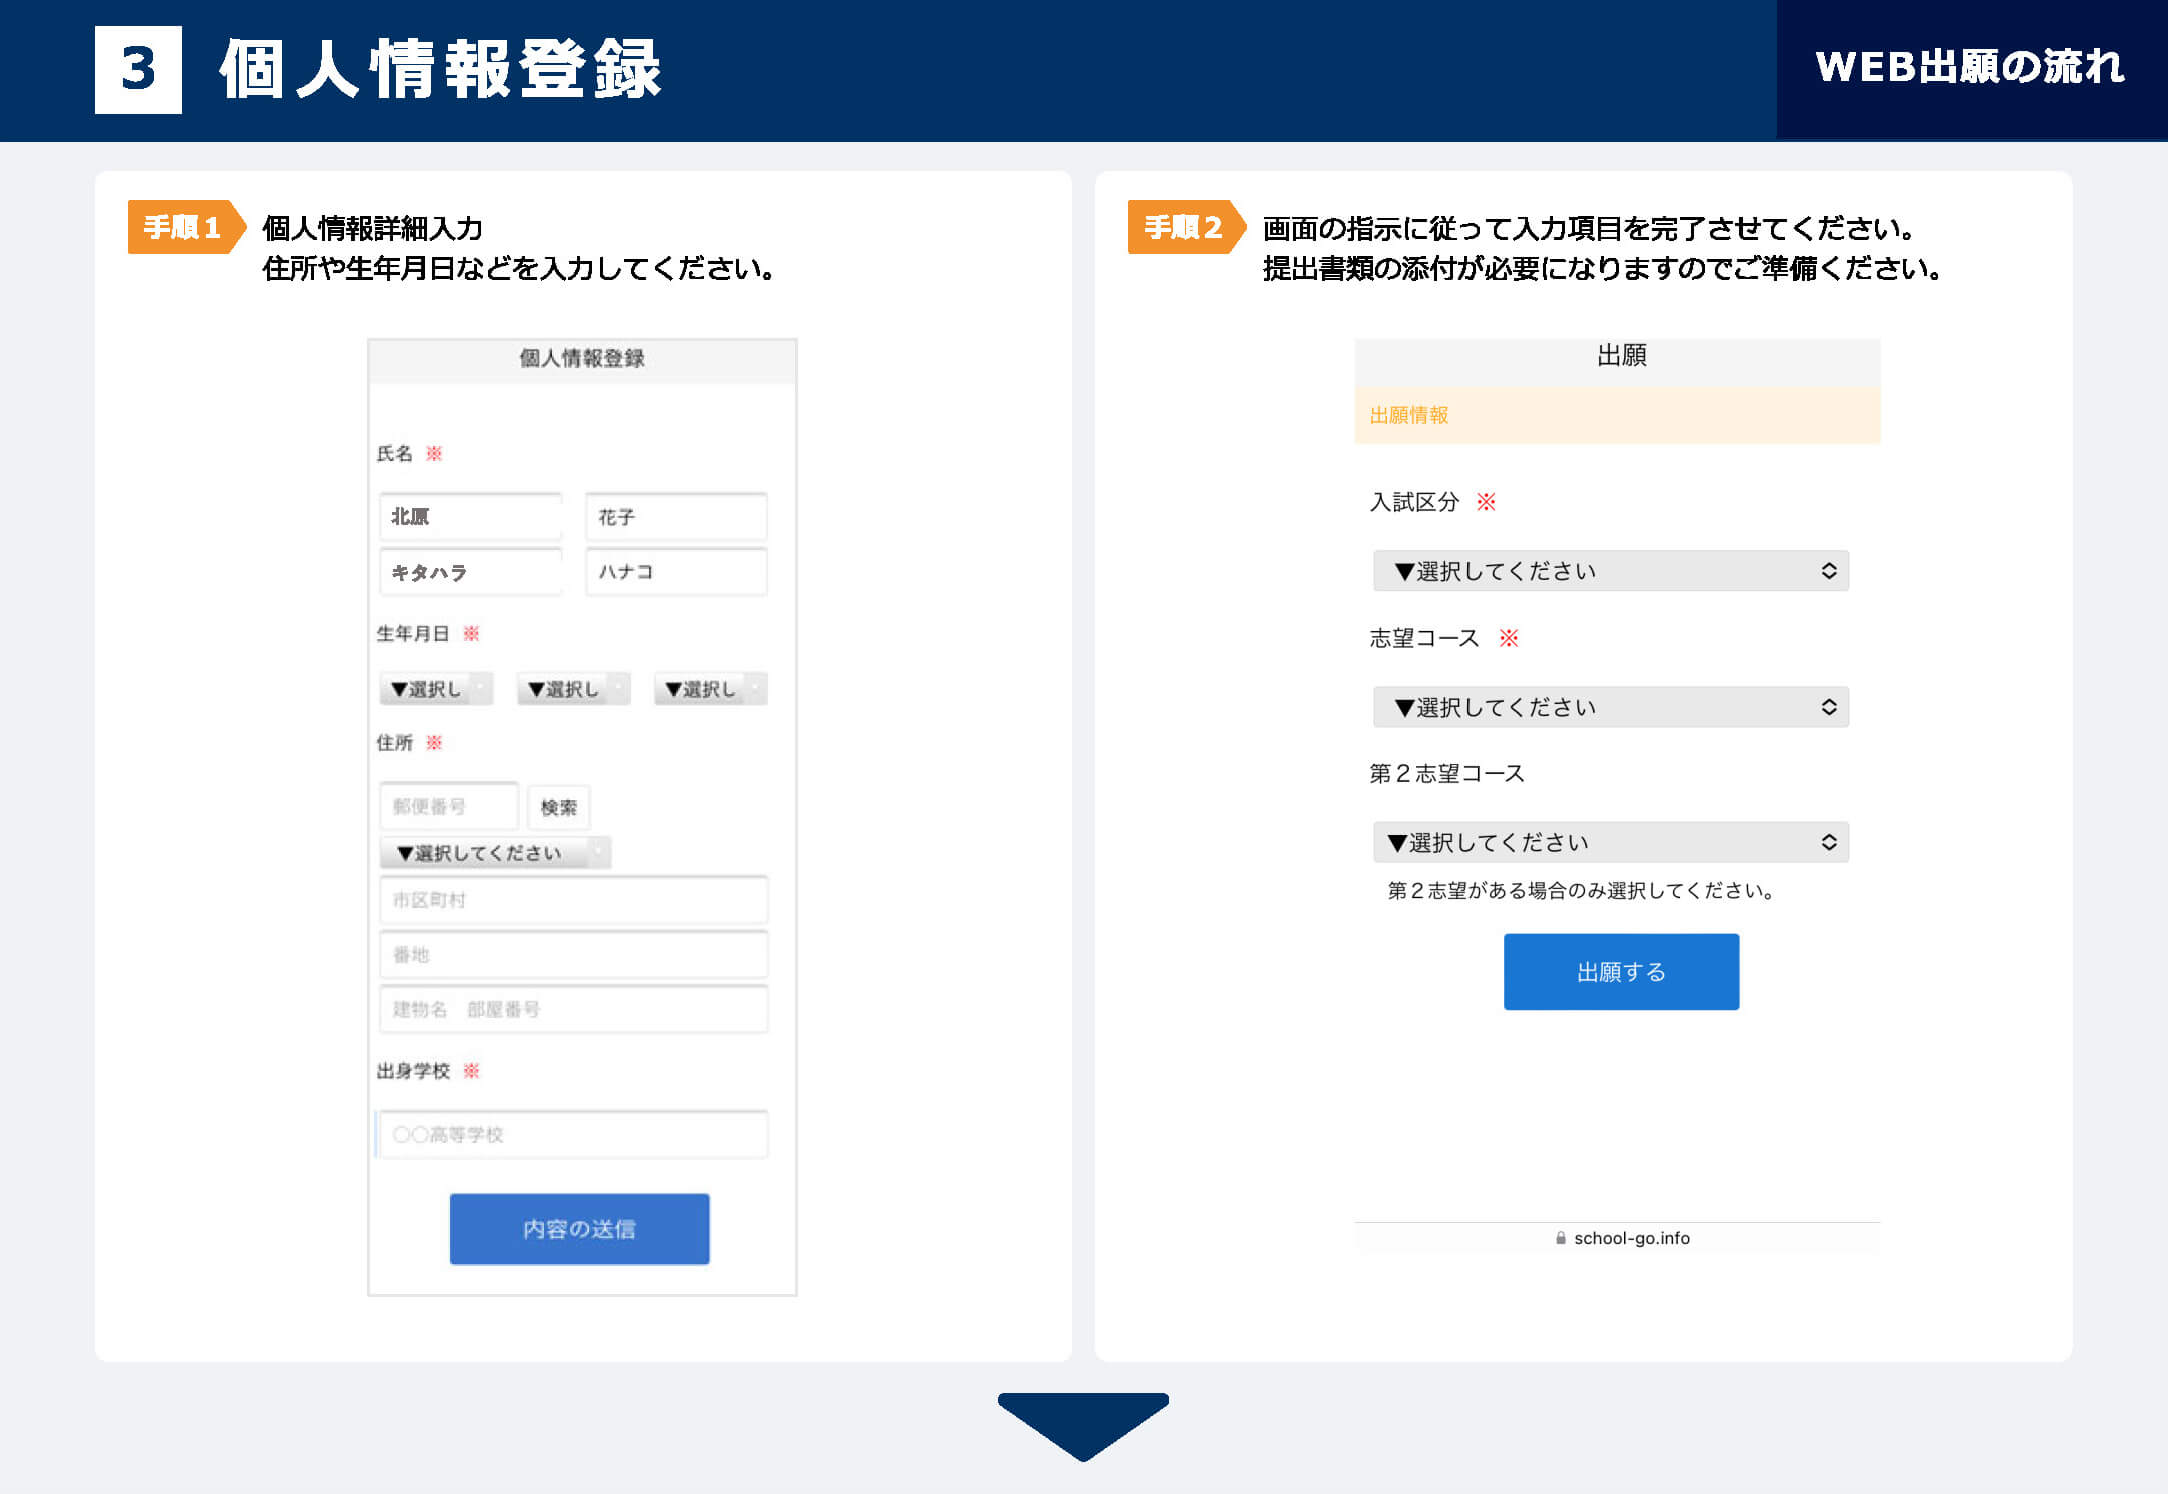Click the given name field containing 花子

(x=676, y=517)
